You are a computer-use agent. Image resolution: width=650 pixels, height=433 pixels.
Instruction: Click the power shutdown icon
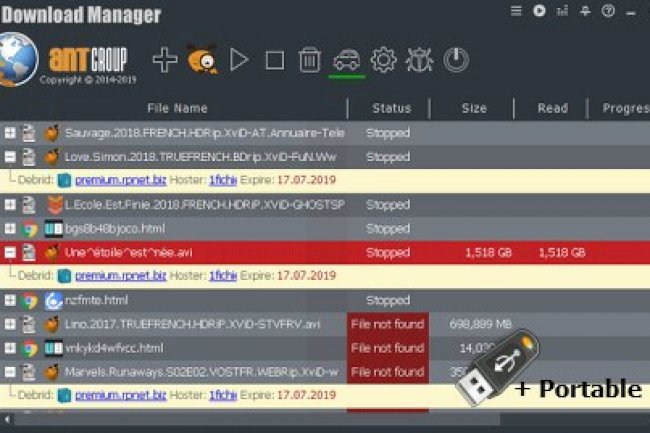(x=456, y=60)
